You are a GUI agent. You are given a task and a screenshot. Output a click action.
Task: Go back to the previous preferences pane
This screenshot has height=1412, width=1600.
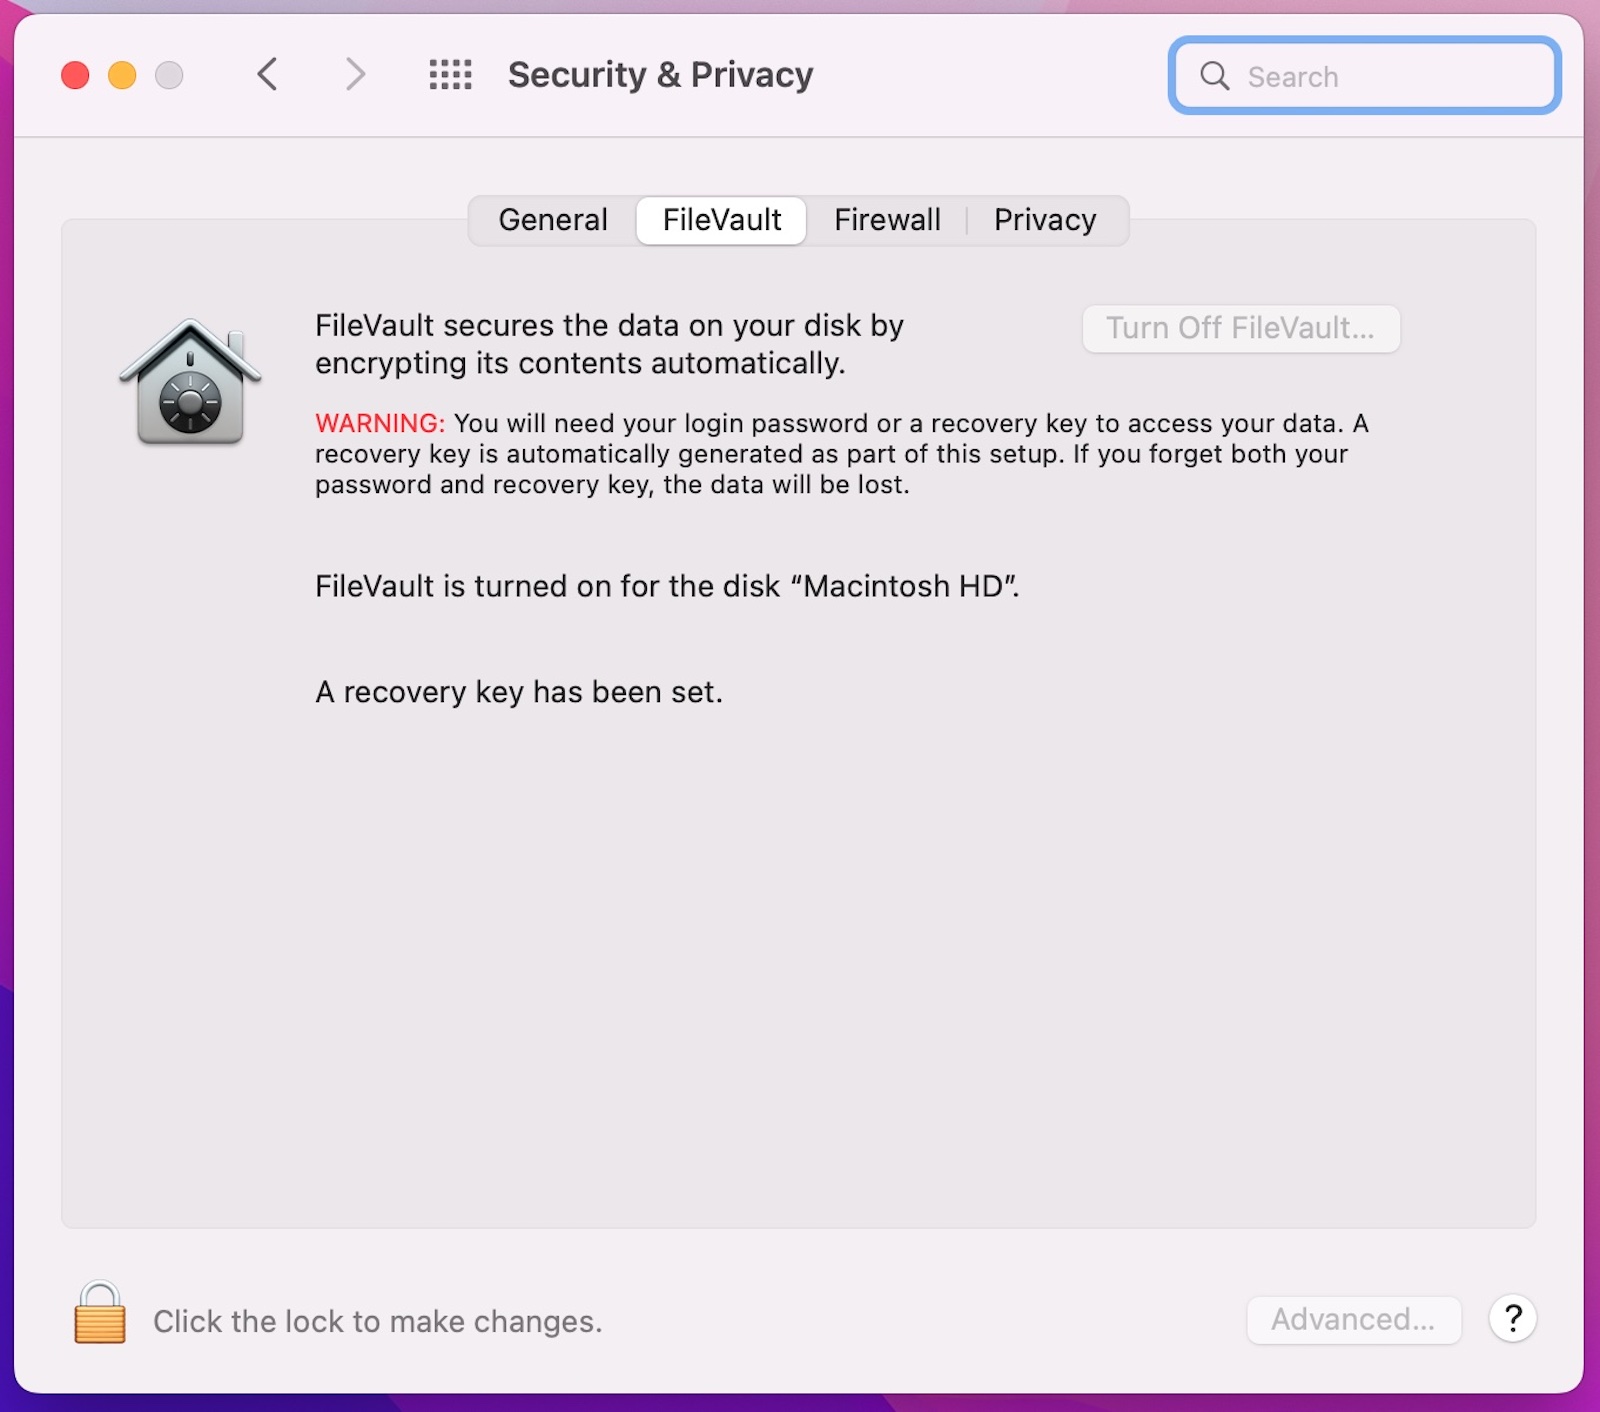point(267,75)
